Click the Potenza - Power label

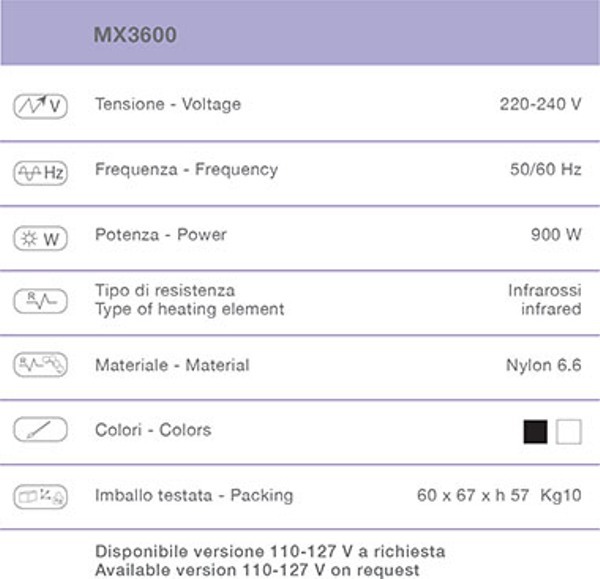tap(161, 235)
